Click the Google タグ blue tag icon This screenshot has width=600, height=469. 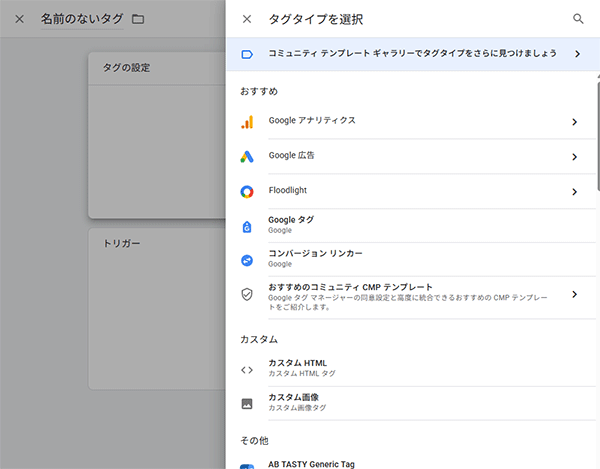tap(247, 227)
